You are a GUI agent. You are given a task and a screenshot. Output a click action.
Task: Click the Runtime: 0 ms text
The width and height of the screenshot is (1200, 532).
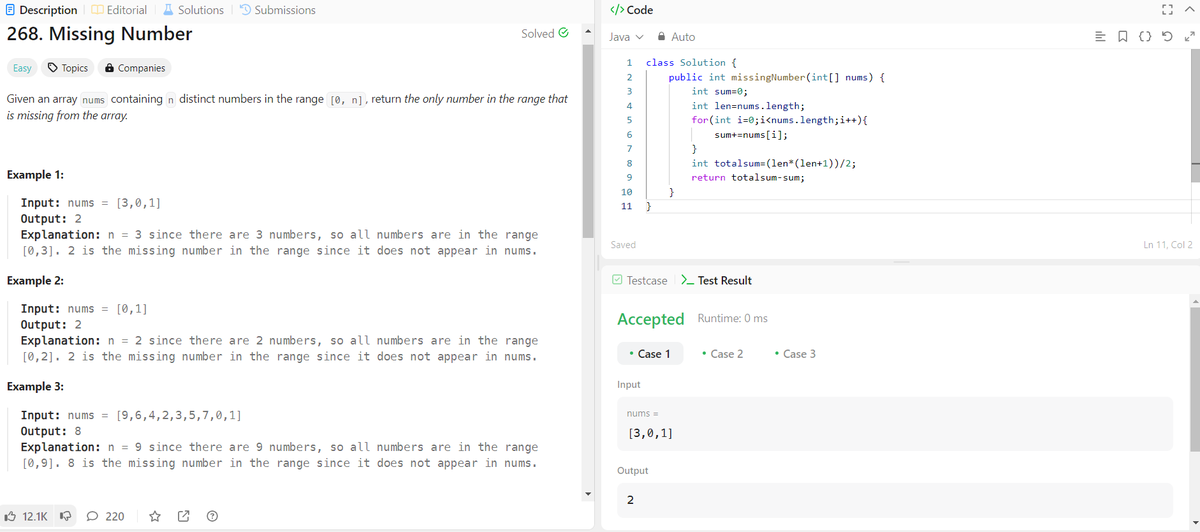click(x=732, y=319)
